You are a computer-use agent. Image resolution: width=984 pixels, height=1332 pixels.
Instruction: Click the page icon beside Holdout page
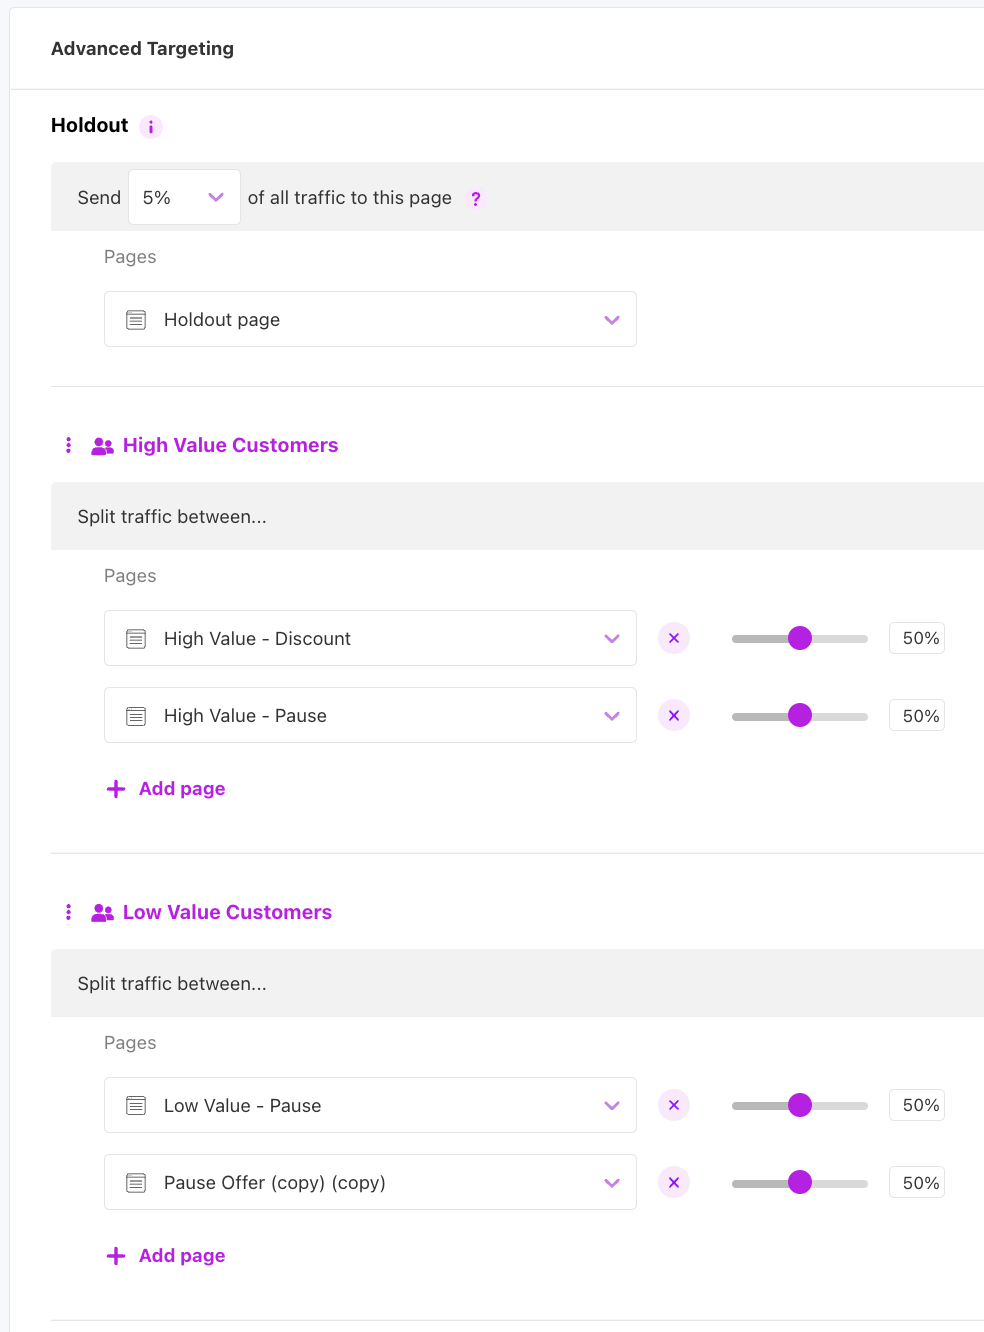[135, 319]
